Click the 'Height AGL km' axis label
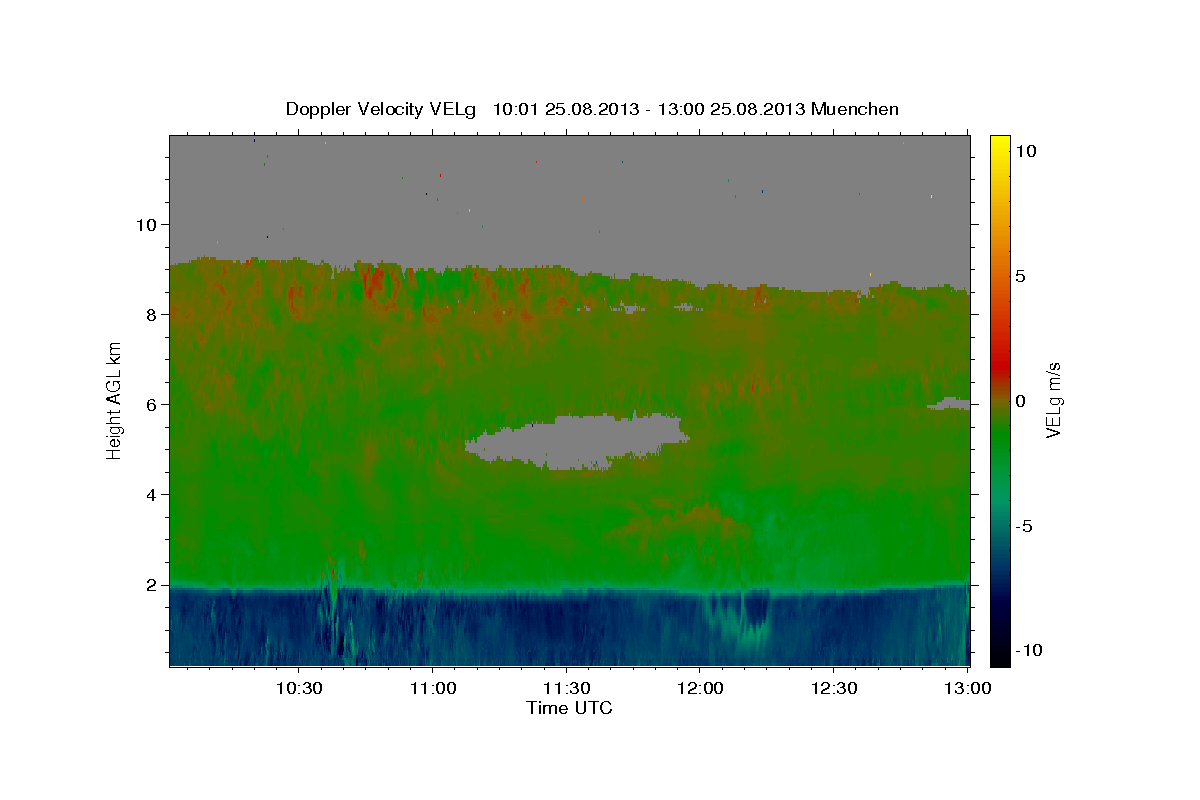The width and height of the screenshot is (1200, 800). (114, 401)
